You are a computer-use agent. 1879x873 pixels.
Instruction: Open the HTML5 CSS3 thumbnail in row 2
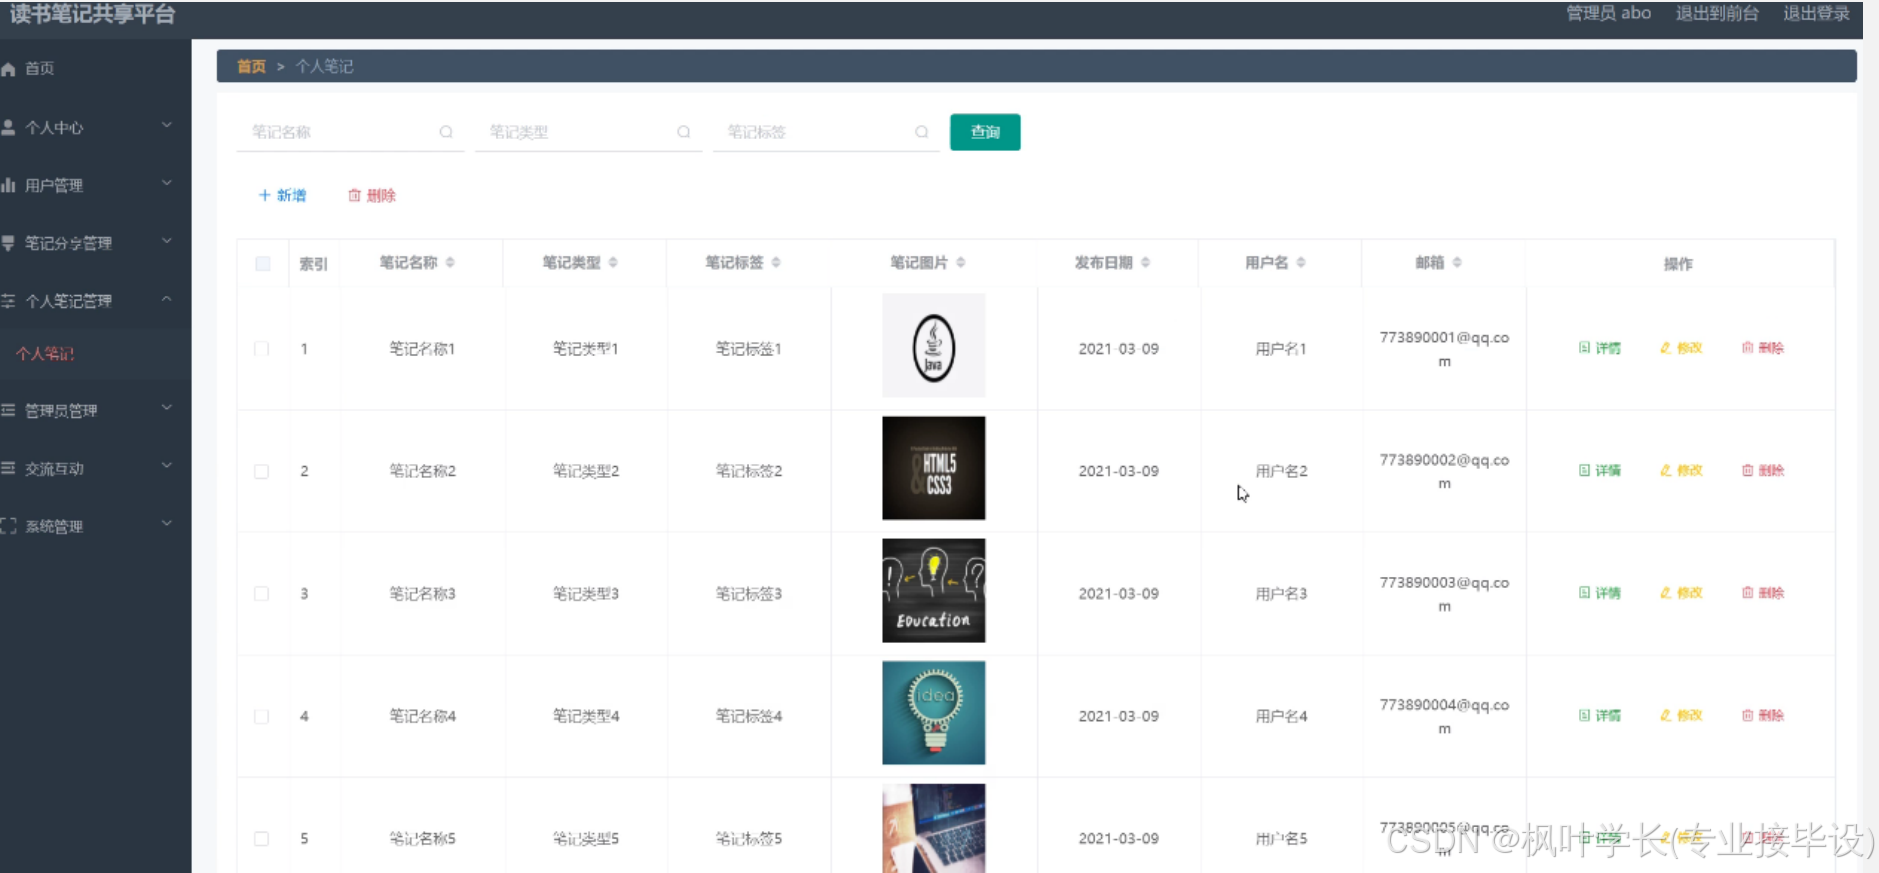coord(934,468)
